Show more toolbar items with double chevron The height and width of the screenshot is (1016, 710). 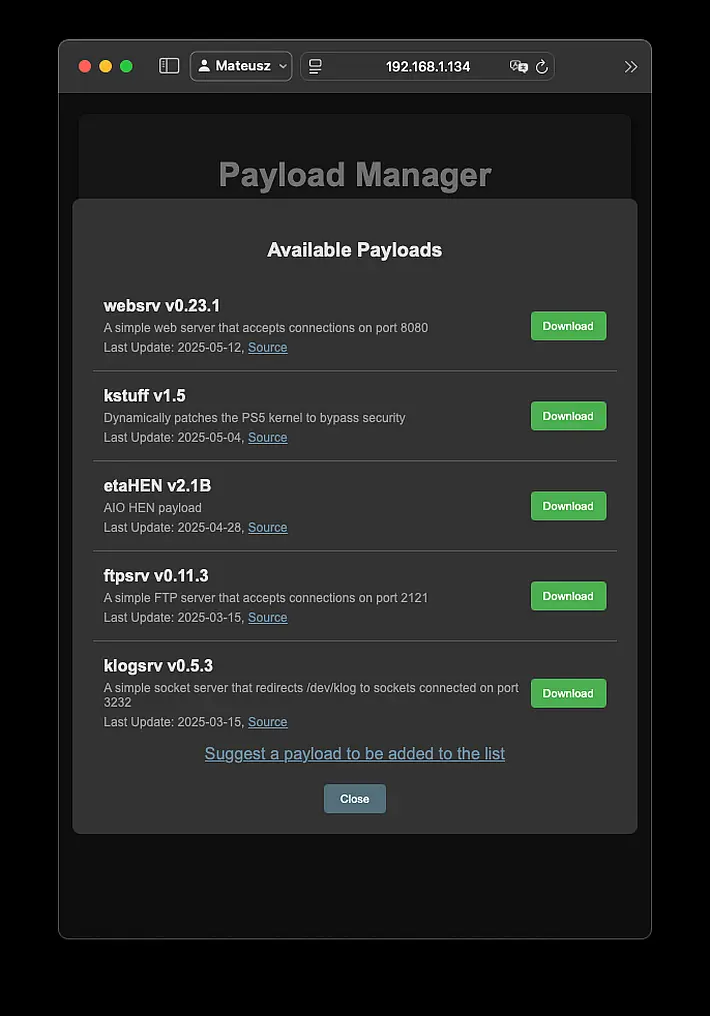tap(630, 67)
